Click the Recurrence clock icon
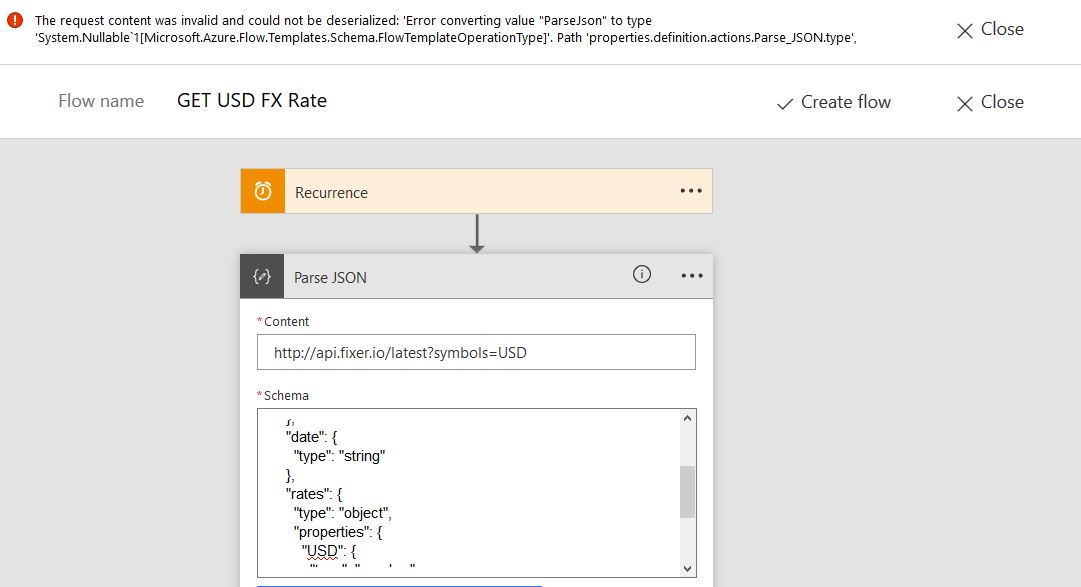 point(263,192)
